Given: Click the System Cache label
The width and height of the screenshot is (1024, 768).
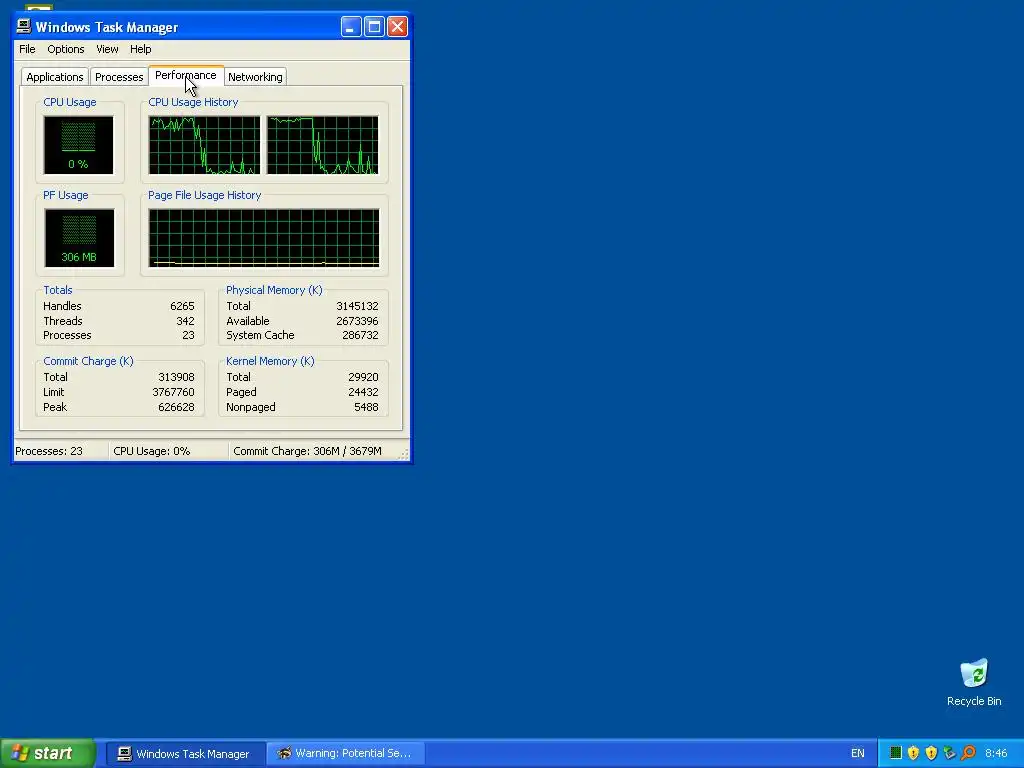Looking at the screenshot, I should pos(260,336).
